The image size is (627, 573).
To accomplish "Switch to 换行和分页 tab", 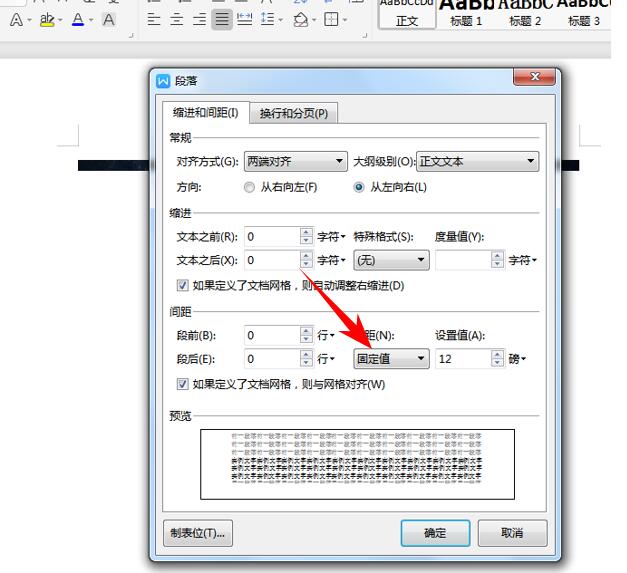I will (x=294, y=113).
